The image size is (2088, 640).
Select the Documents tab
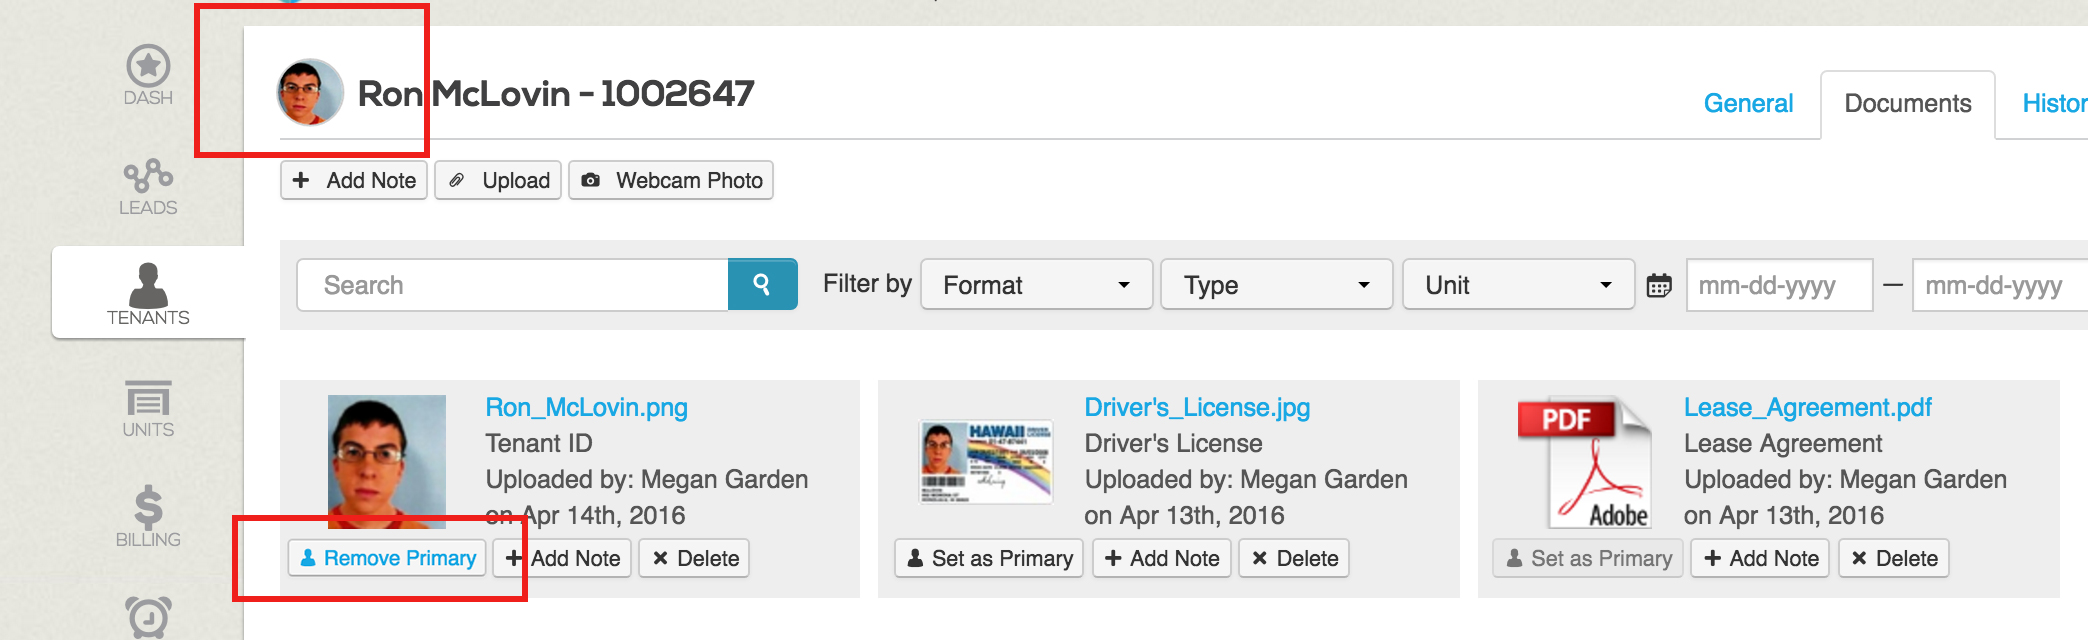[1908, 103]
